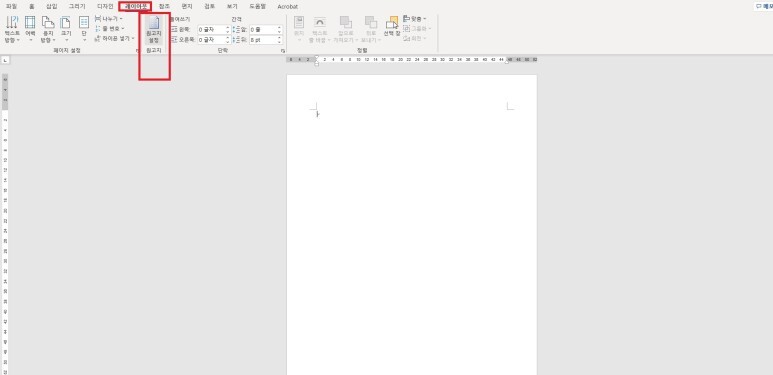Switch to the 레이아웃 (Layout) tab

click(x=136, y=6)
